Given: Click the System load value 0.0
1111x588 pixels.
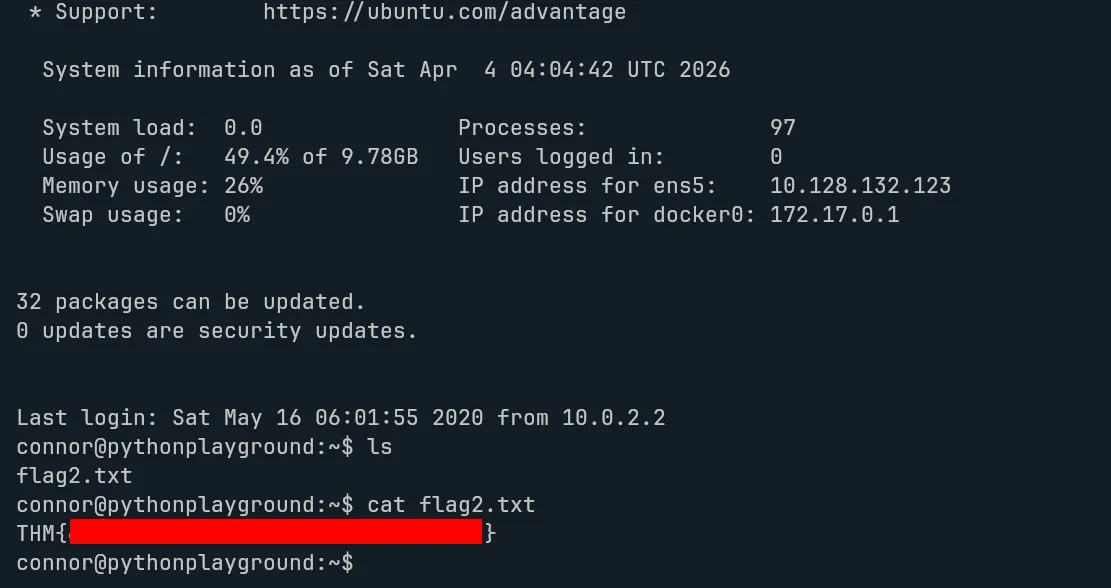Looking at the screenshot, I should [243, 128].
